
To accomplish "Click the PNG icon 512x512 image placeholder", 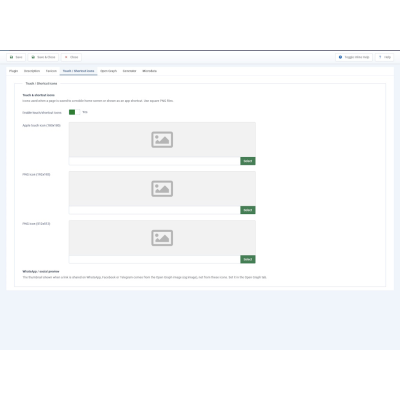I will coord(162,238).
